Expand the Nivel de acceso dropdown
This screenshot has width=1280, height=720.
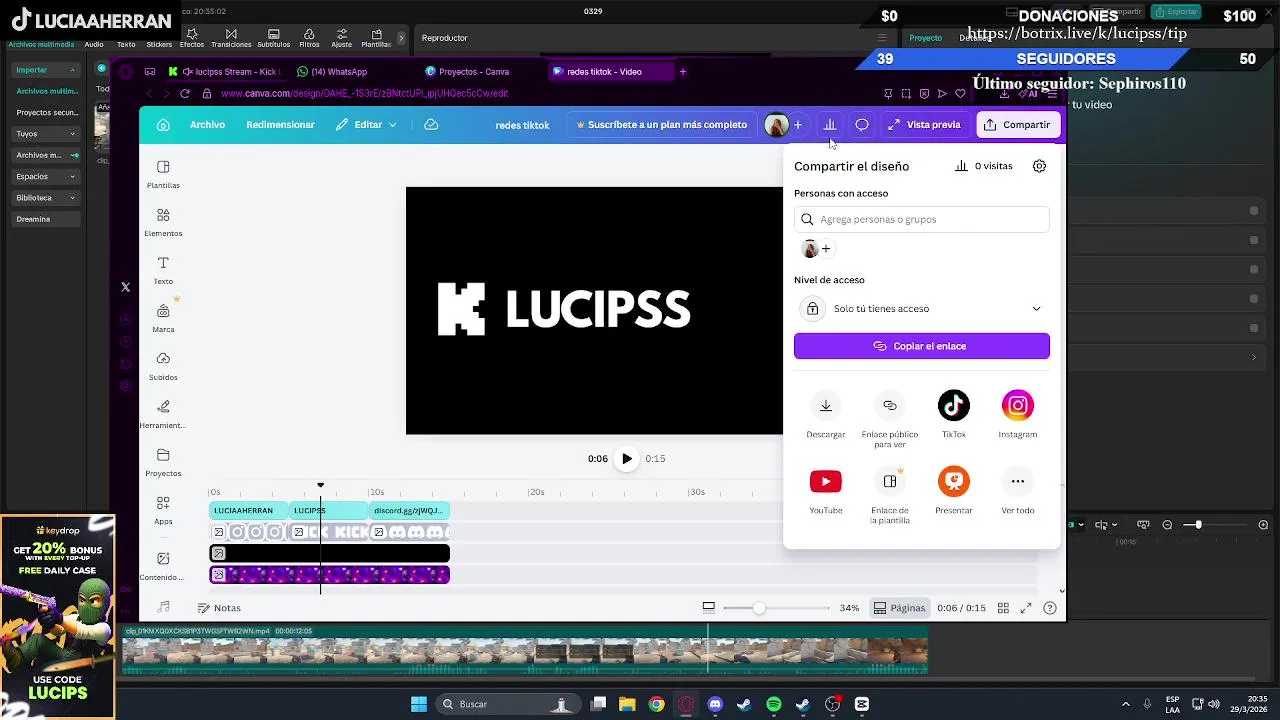[x=922, y=309]
